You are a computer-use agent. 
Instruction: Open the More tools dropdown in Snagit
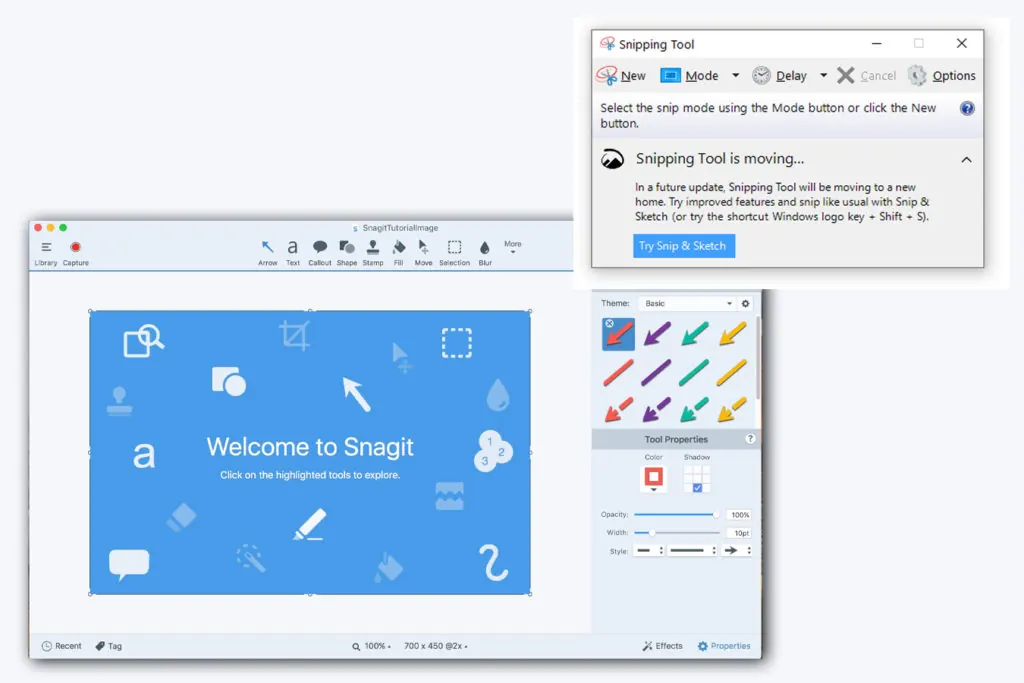tap(513, 247)
